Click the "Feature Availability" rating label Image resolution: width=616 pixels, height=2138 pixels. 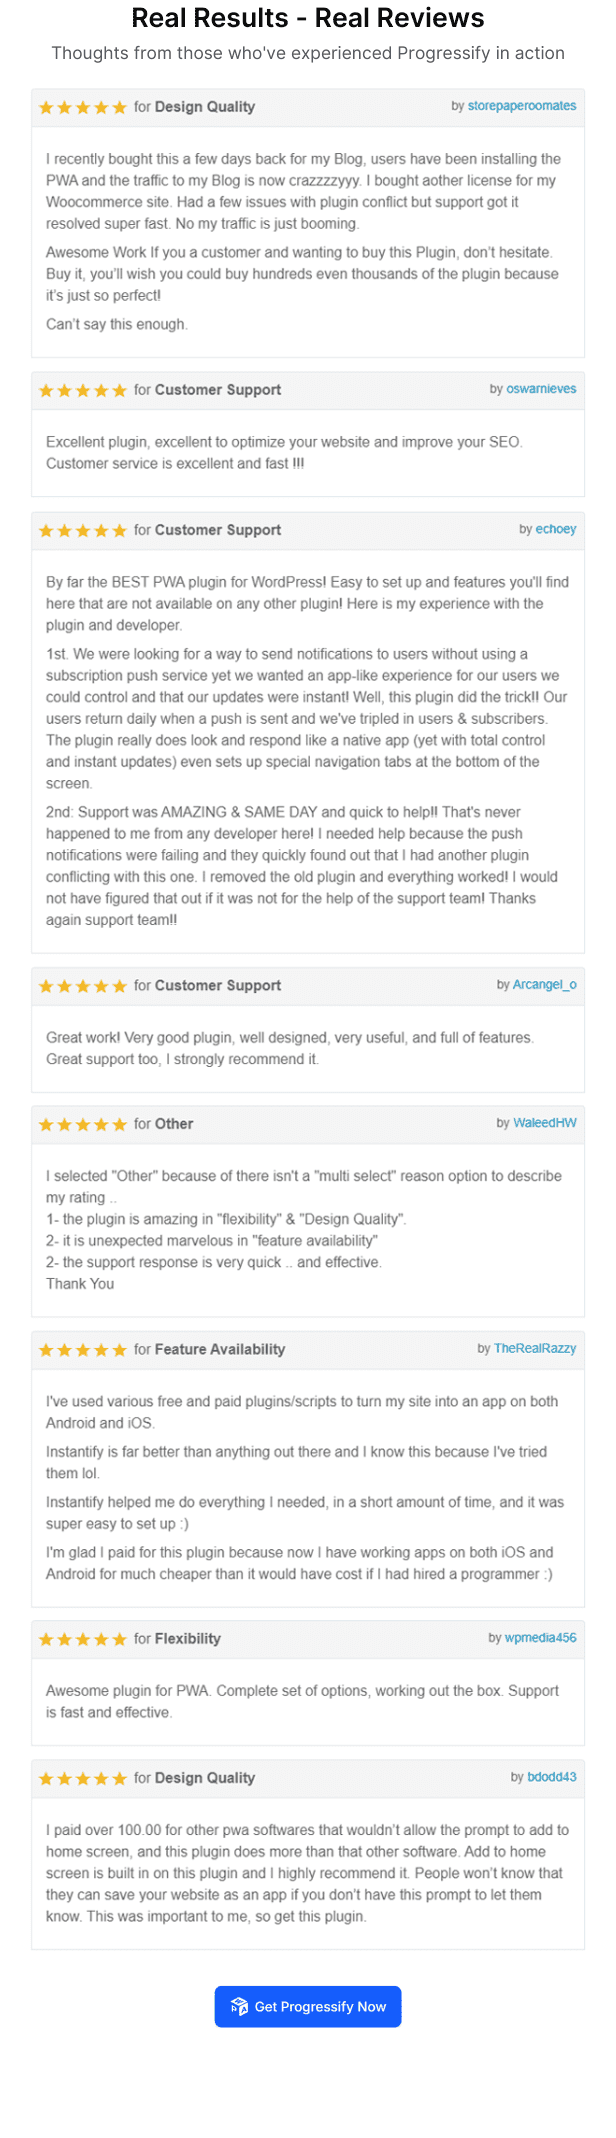(x=219, y=1349)
